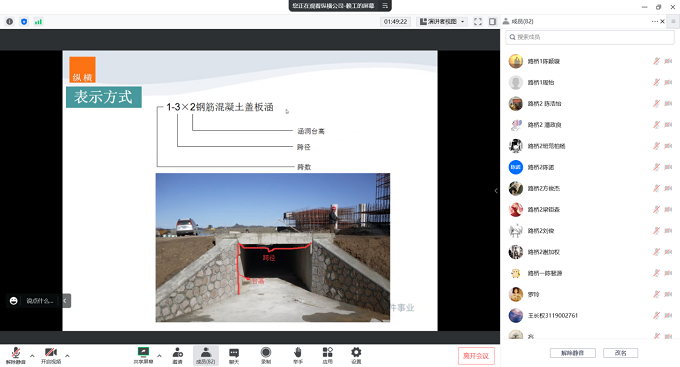Open the members panel three-dots menu
680x367 pixels.
654,21
